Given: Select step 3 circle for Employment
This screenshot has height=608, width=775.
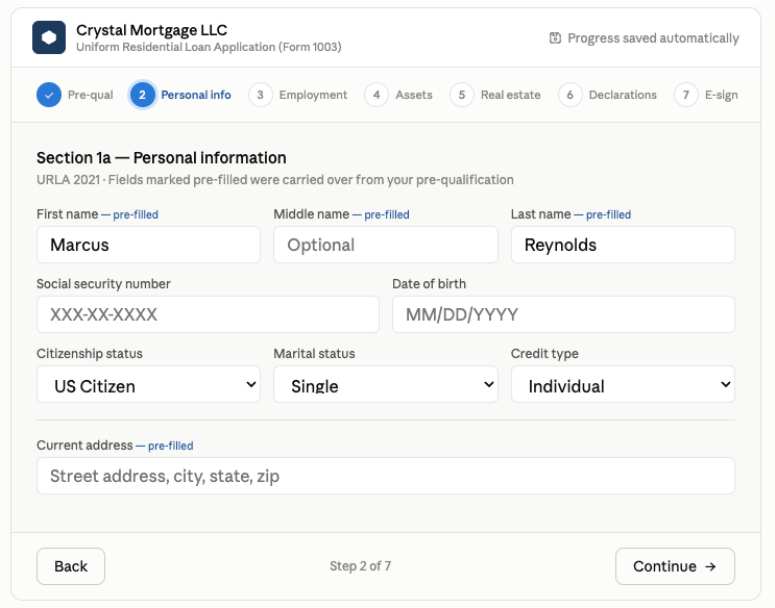Looking at the screenshot, I should pyautogui.click(x=260, y=95).
